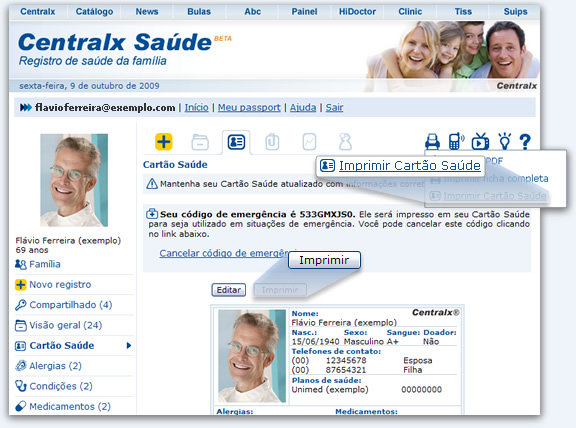Open the Bulas top menu item
Viewport: 576px width, 428px height.
pos(199,12)
